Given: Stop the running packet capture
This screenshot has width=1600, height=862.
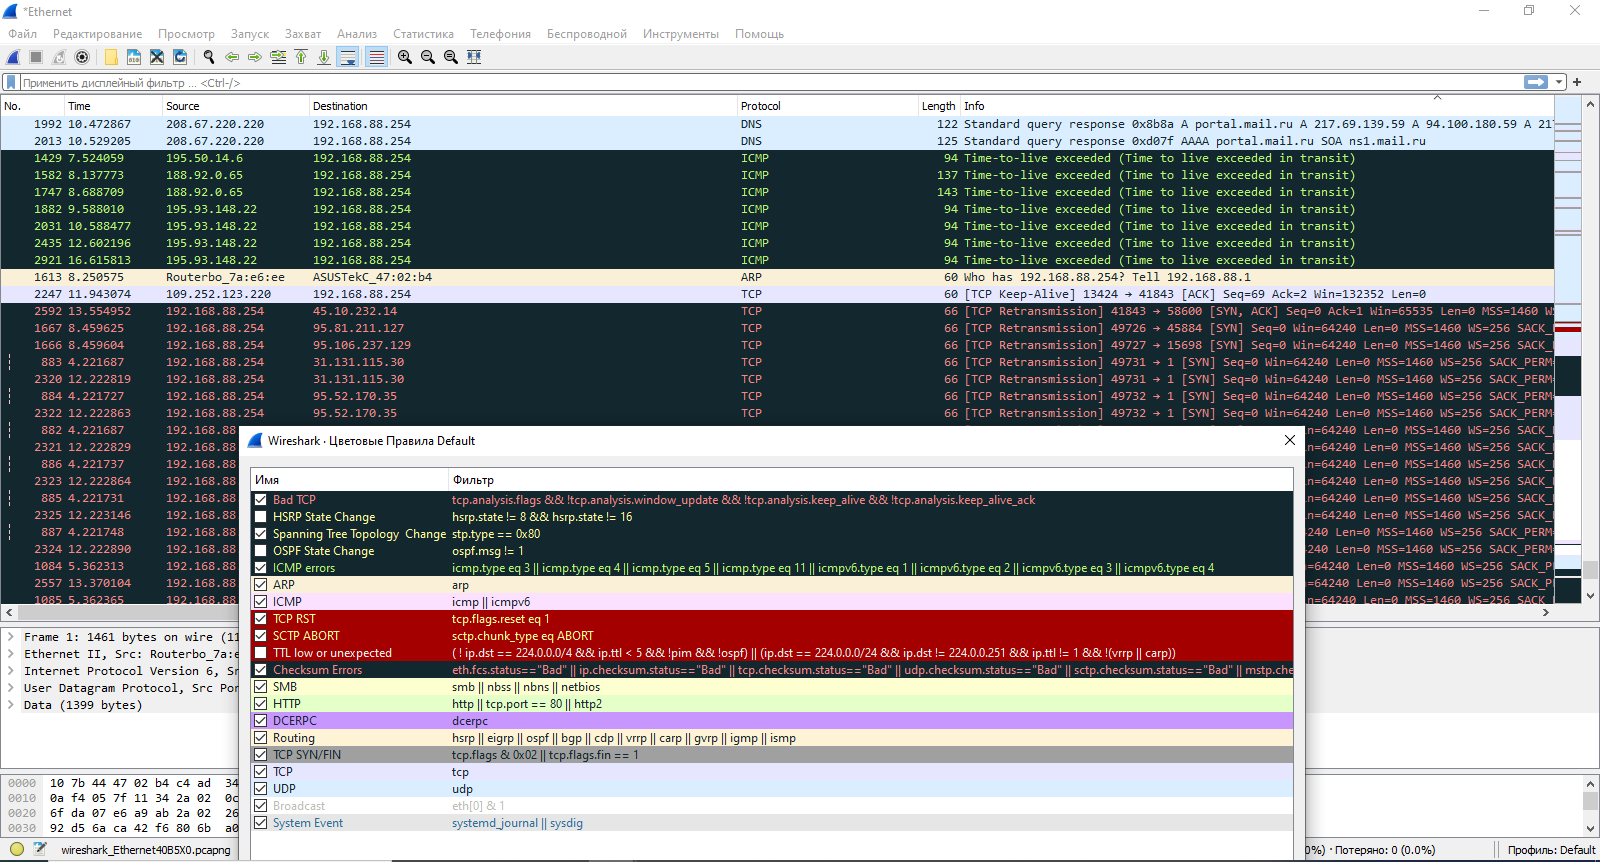Looking at the screenshot, I should [36, 57].
